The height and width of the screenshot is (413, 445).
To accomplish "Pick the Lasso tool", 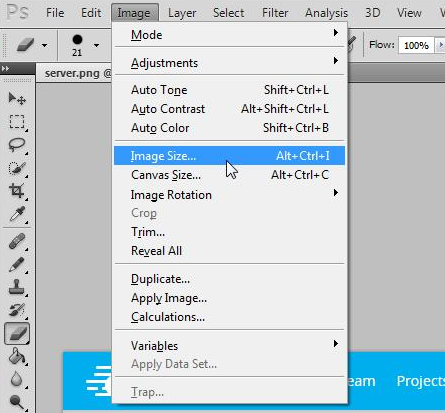I will pyautogui.click(x=17, y=145).
